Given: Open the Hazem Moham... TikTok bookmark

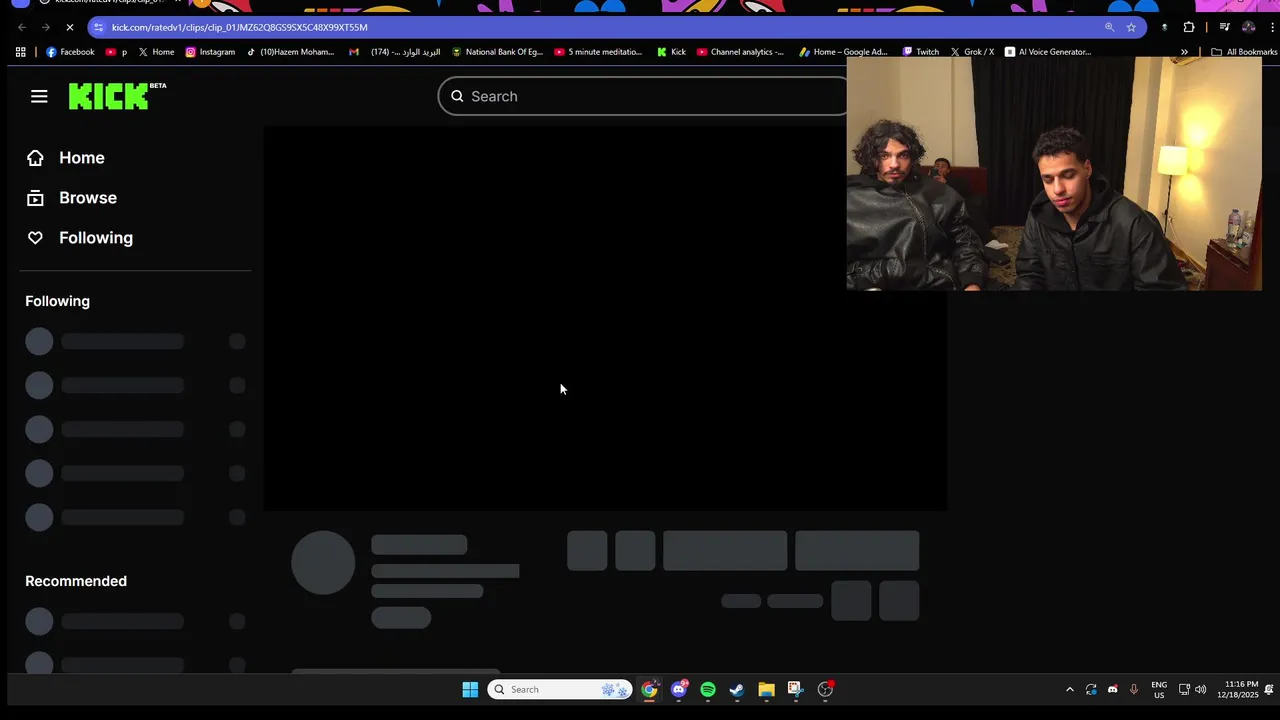Looking at the screenshot, I should [x=290, y=52].
